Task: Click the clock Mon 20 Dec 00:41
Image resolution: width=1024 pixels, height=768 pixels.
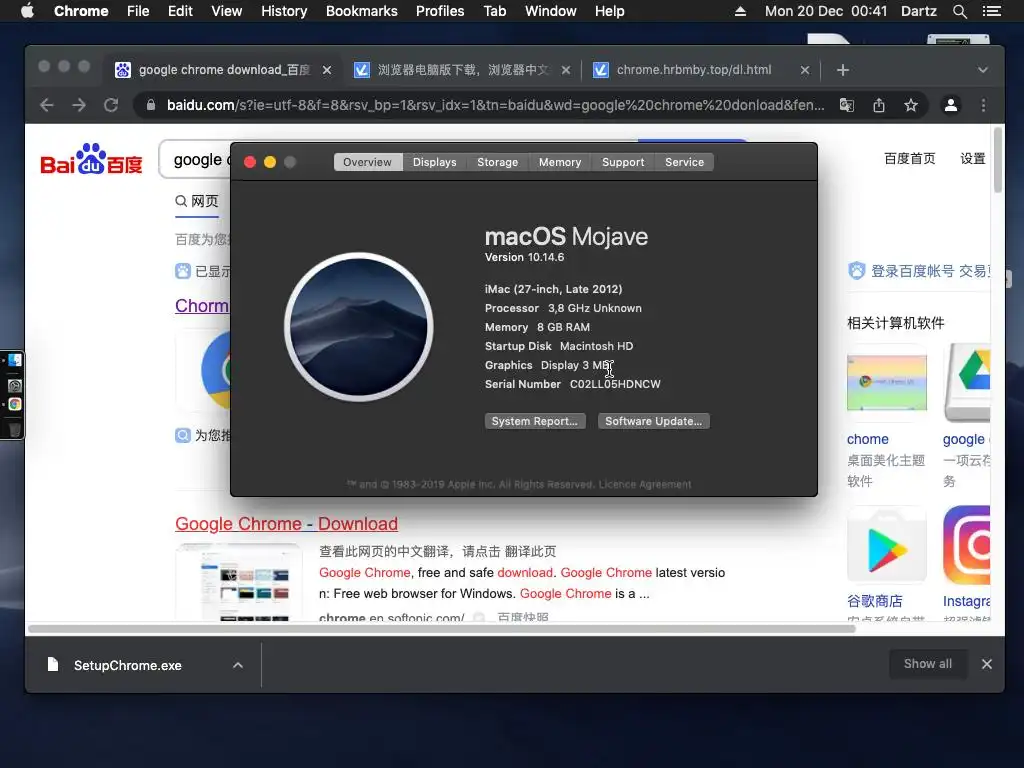Action: click(x=826, y=11)
